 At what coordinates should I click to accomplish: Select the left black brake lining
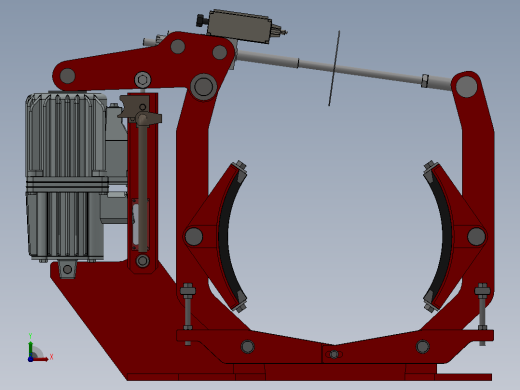point(228,237)
